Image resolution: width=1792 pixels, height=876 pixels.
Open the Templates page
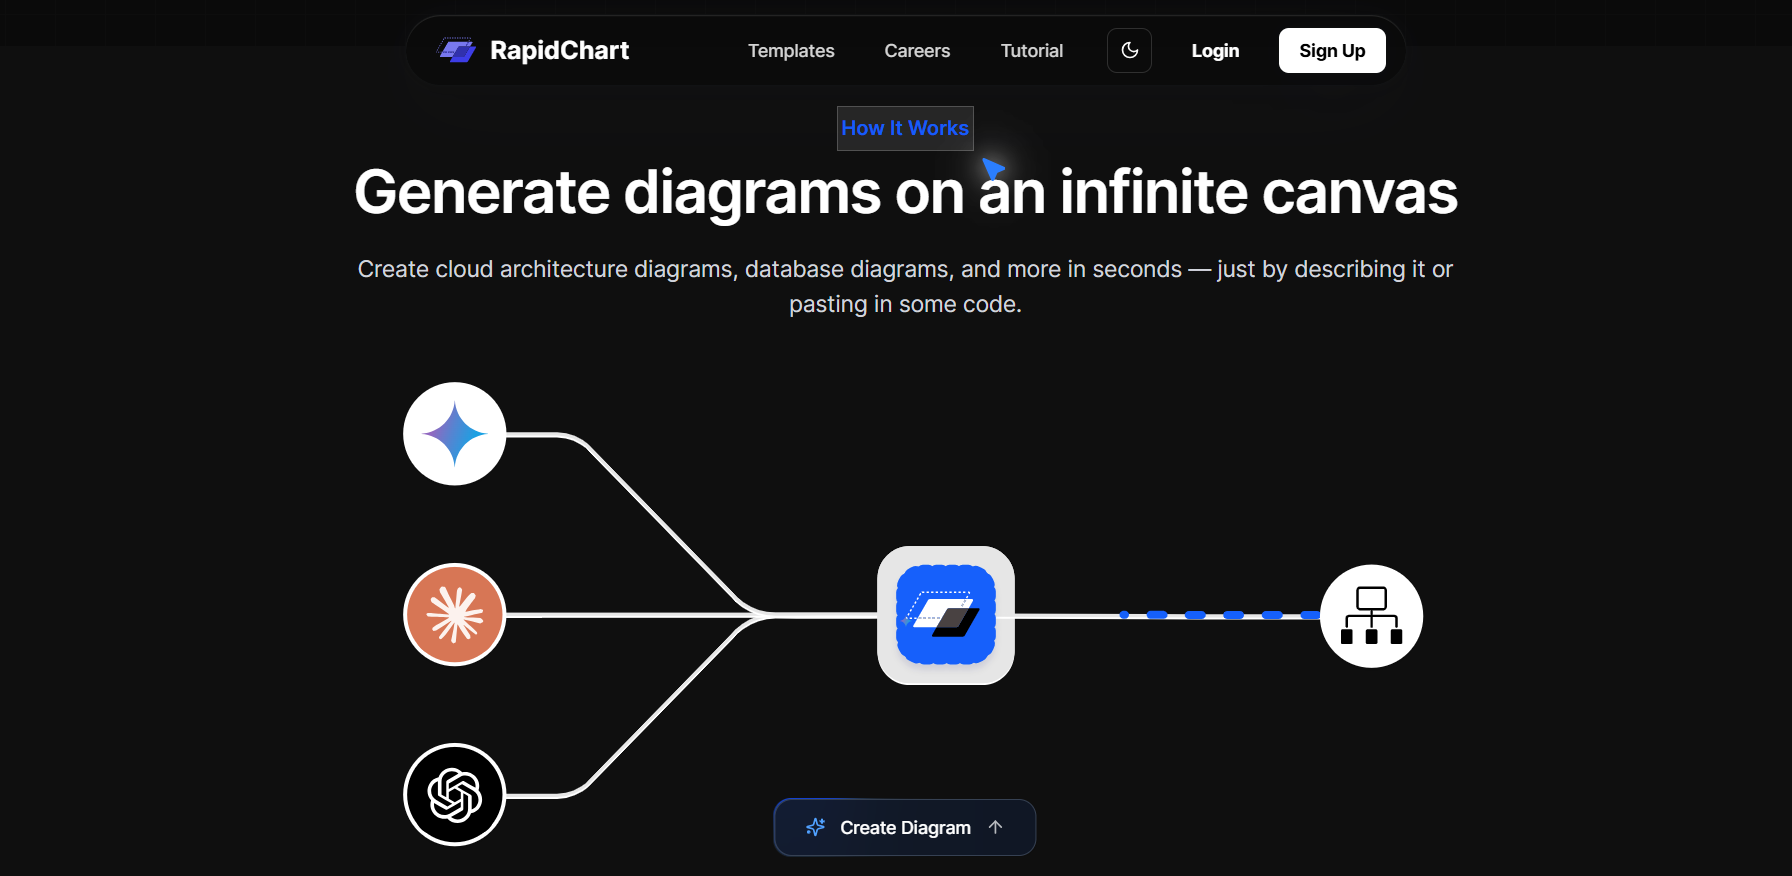(791, 51)
